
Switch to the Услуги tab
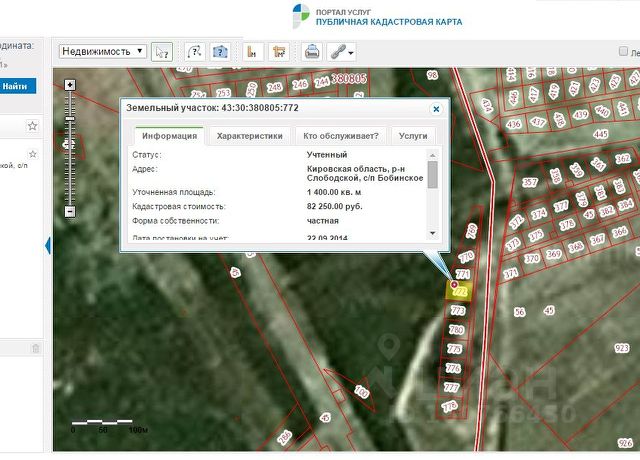[x=413, y=135]
